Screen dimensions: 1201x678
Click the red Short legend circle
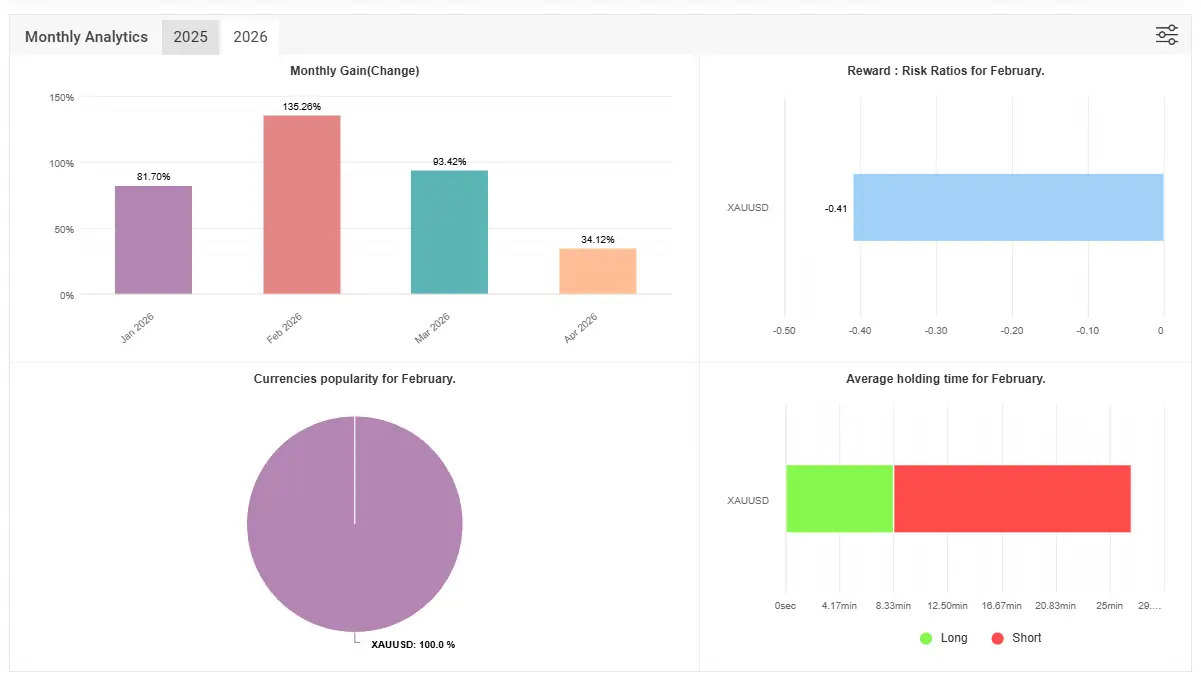coord(997,638)
